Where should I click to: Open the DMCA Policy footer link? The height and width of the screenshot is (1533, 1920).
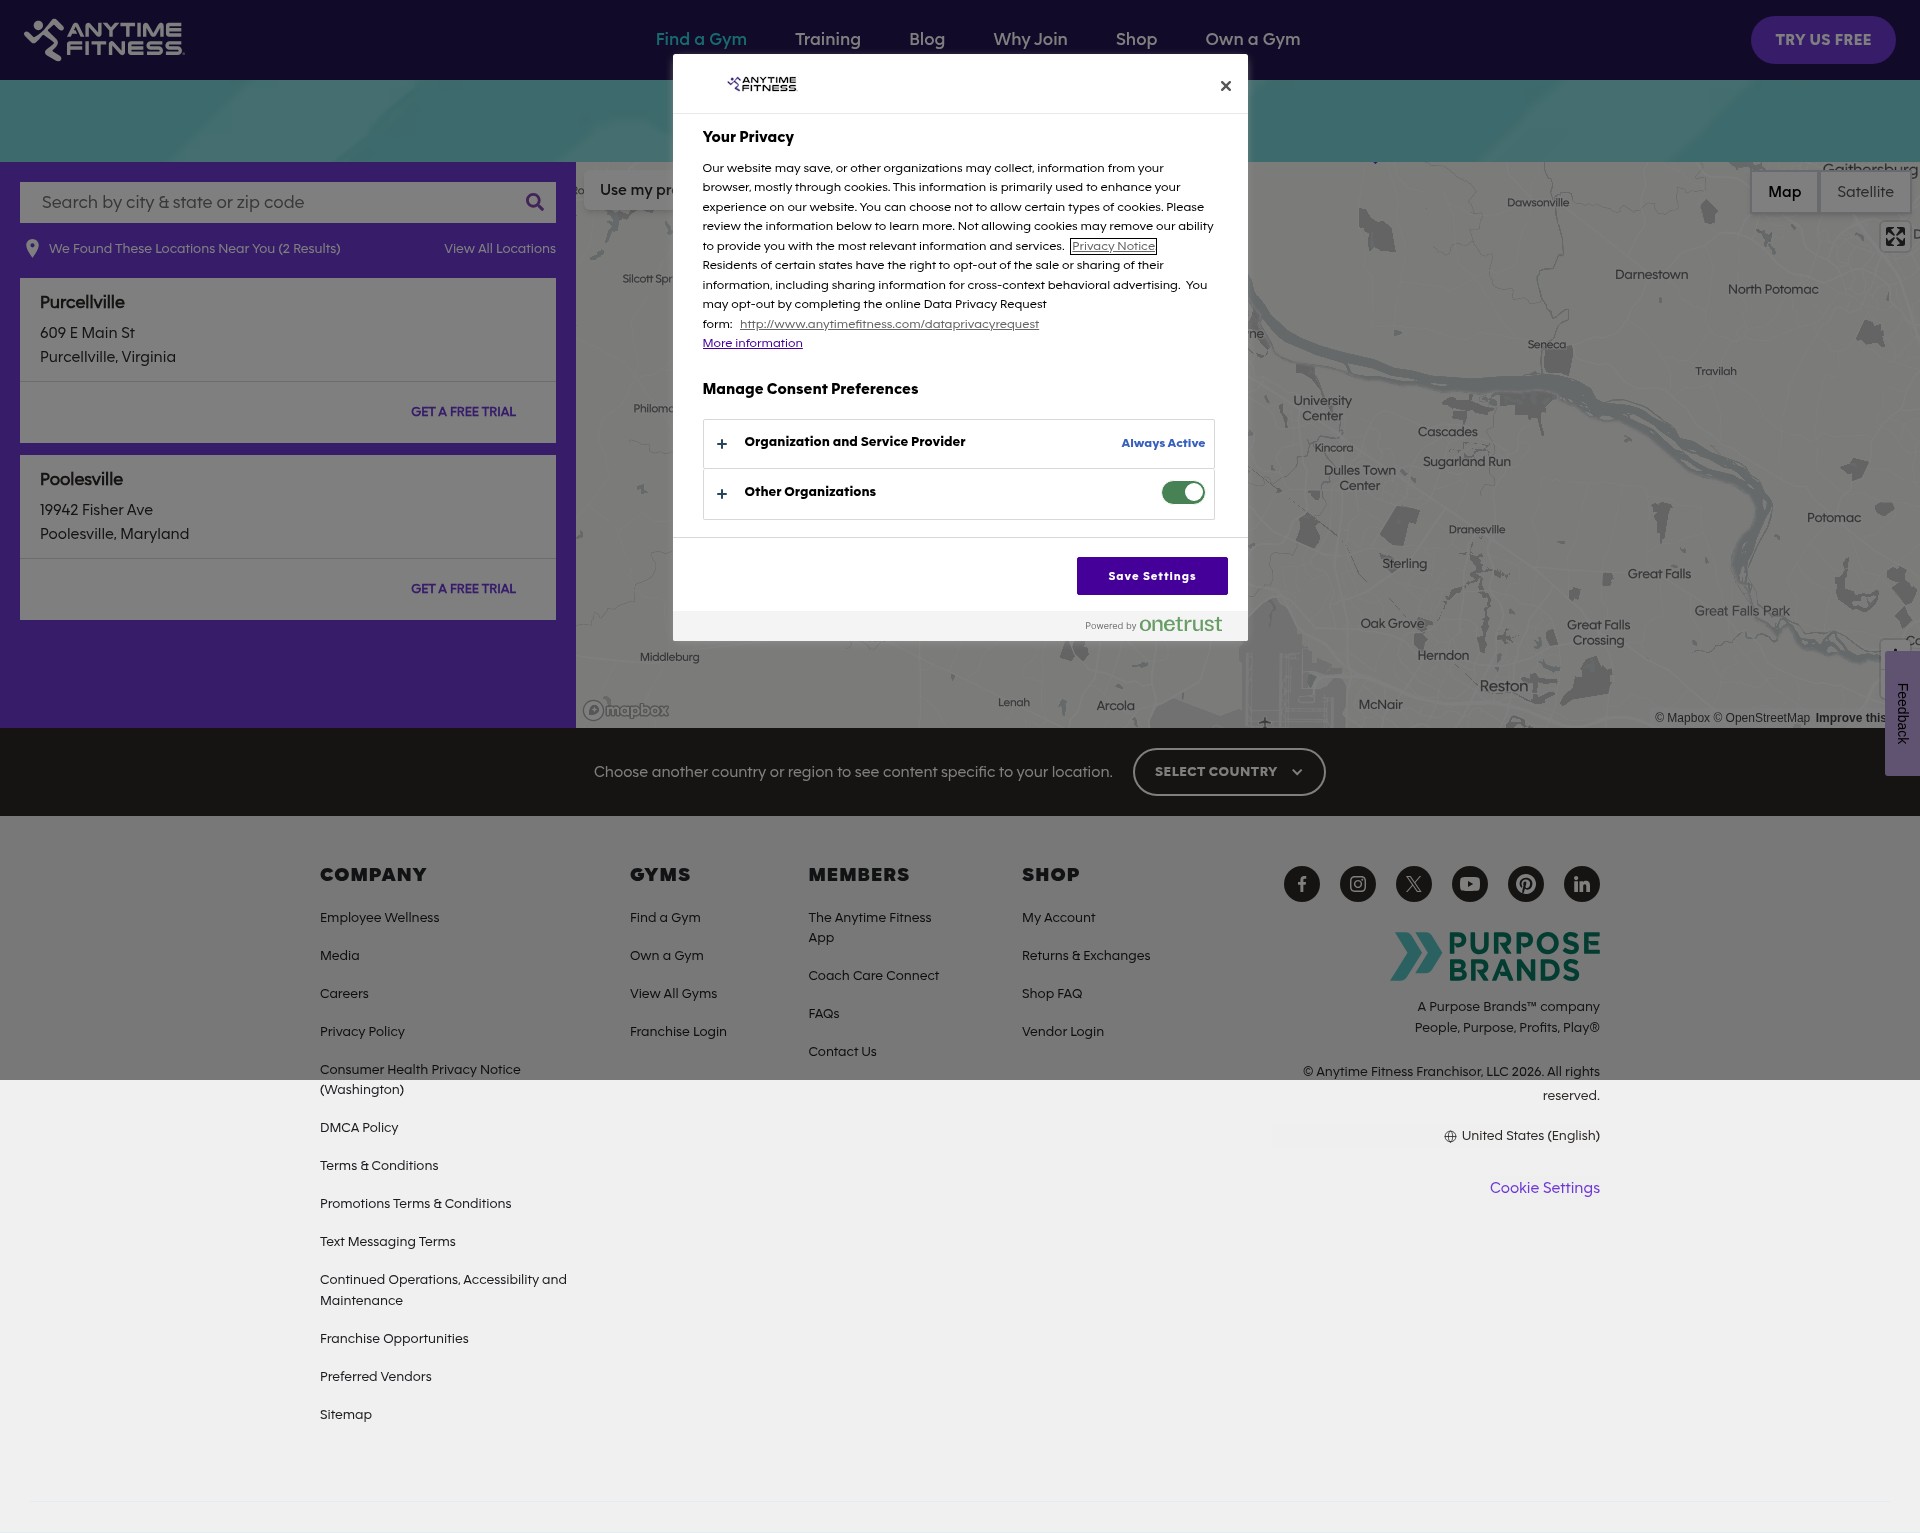click(359, 1128)
